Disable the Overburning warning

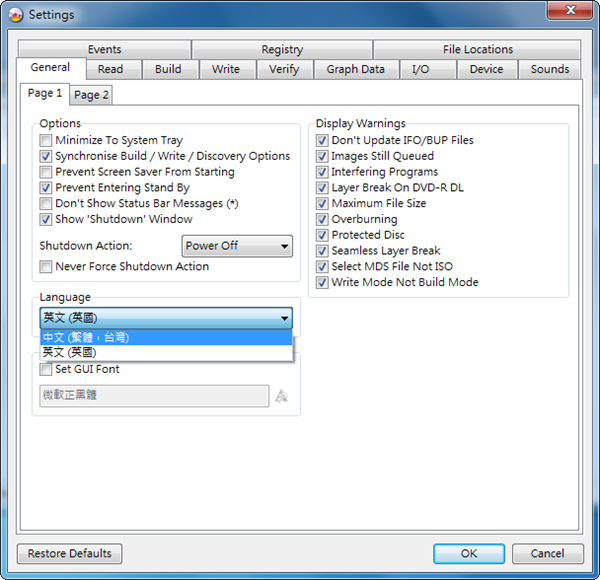[322, 219]
